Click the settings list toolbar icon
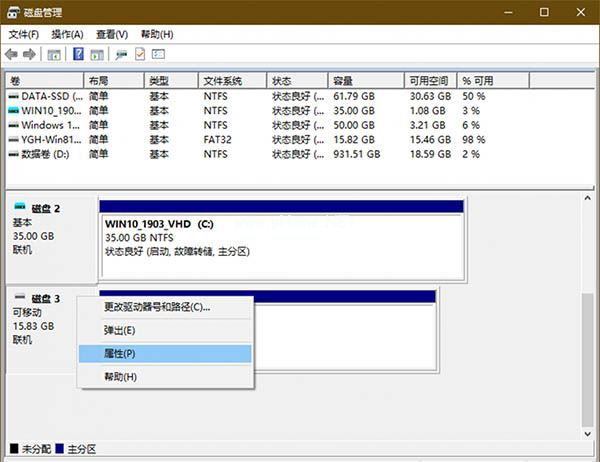The image size is (600, 462). click(158, 54)
